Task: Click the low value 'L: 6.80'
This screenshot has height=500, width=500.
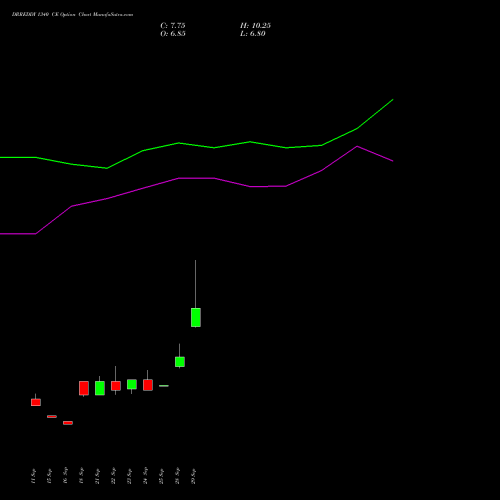Action: (x=253, y=34)
